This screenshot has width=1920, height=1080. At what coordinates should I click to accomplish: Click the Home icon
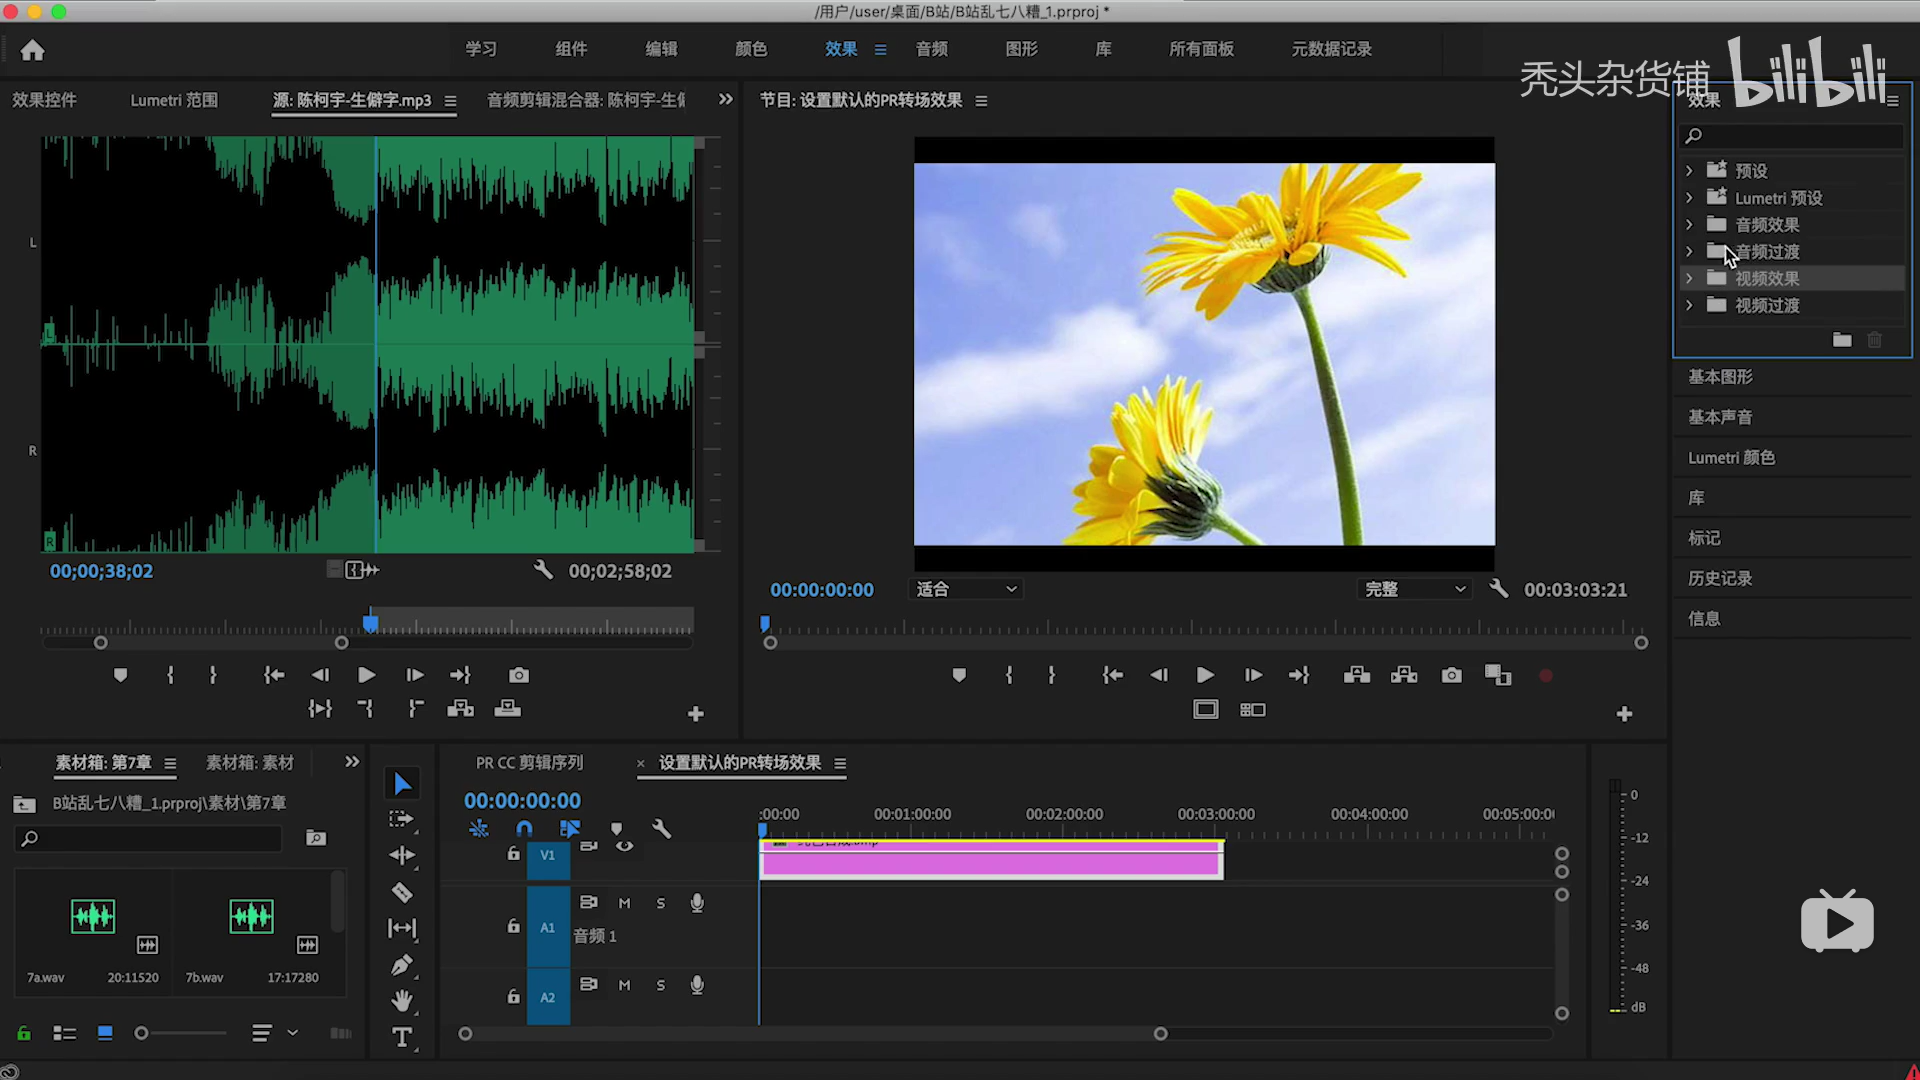[33, 50]
